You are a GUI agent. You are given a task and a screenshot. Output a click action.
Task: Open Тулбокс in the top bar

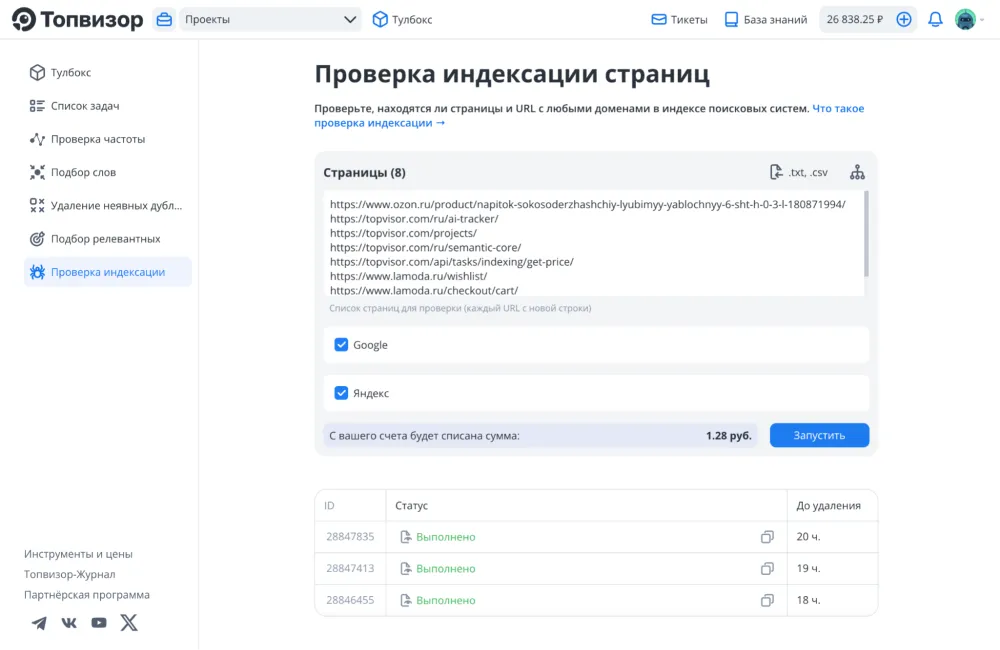tap(402, 19)
